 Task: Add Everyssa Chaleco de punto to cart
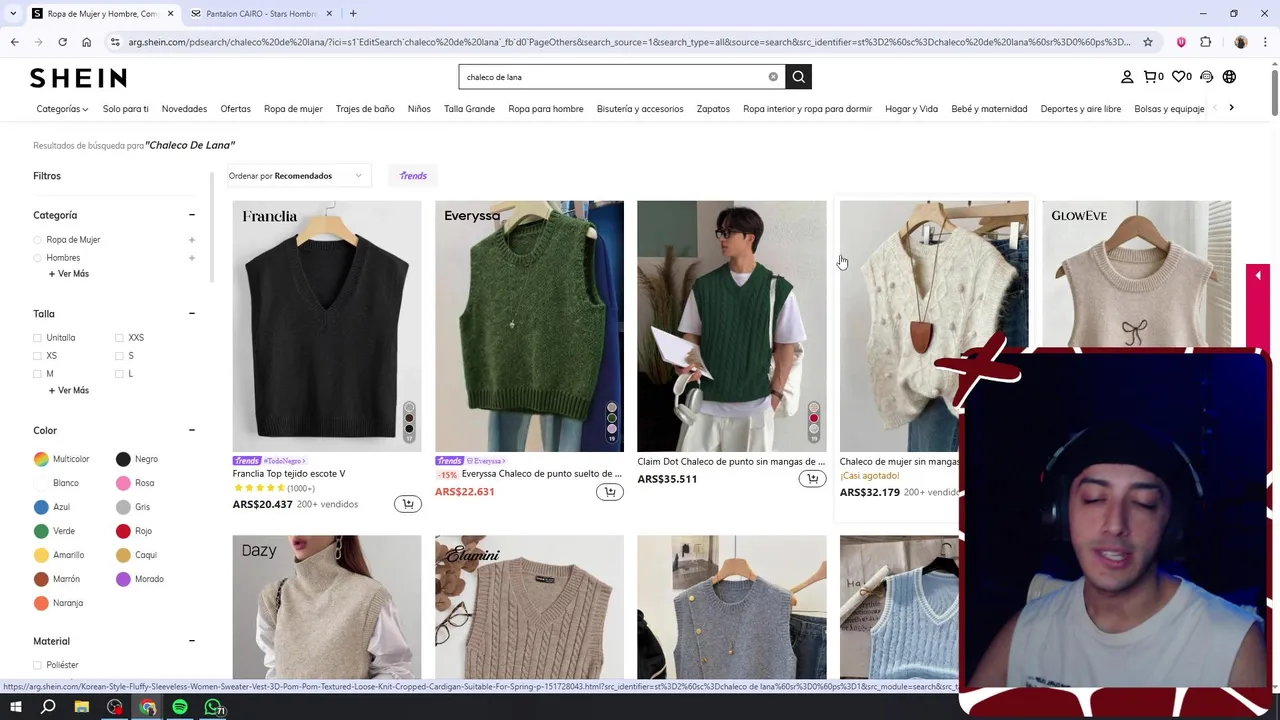[609, 491]
